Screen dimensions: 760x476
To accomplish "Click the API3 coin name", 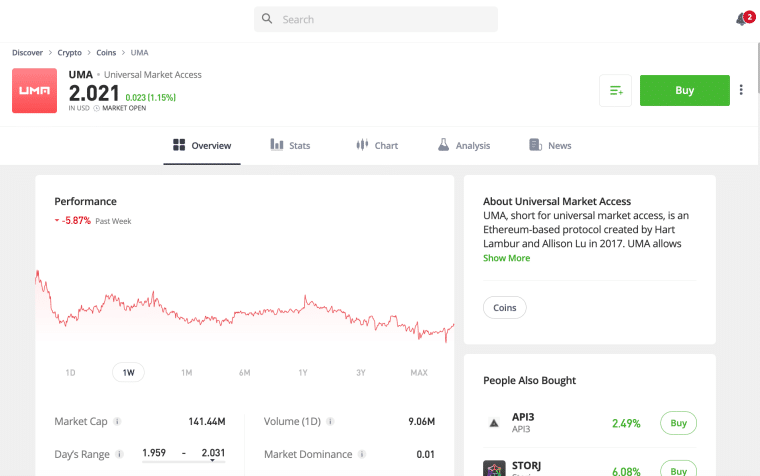I will (x=523, y=417).
